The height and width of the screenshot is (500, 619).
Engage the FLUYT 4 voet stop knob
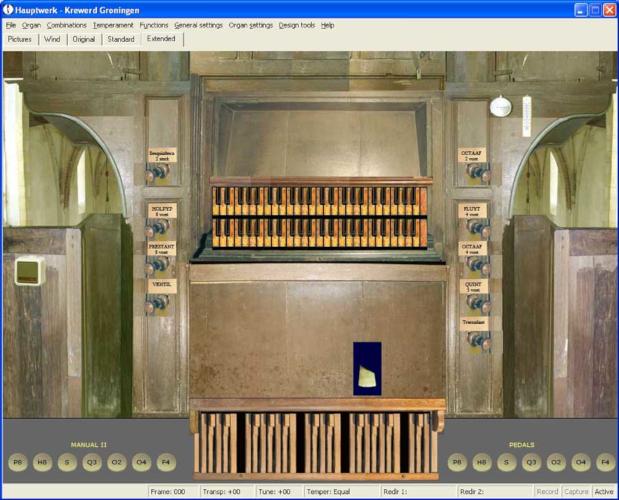pos(476,229)
